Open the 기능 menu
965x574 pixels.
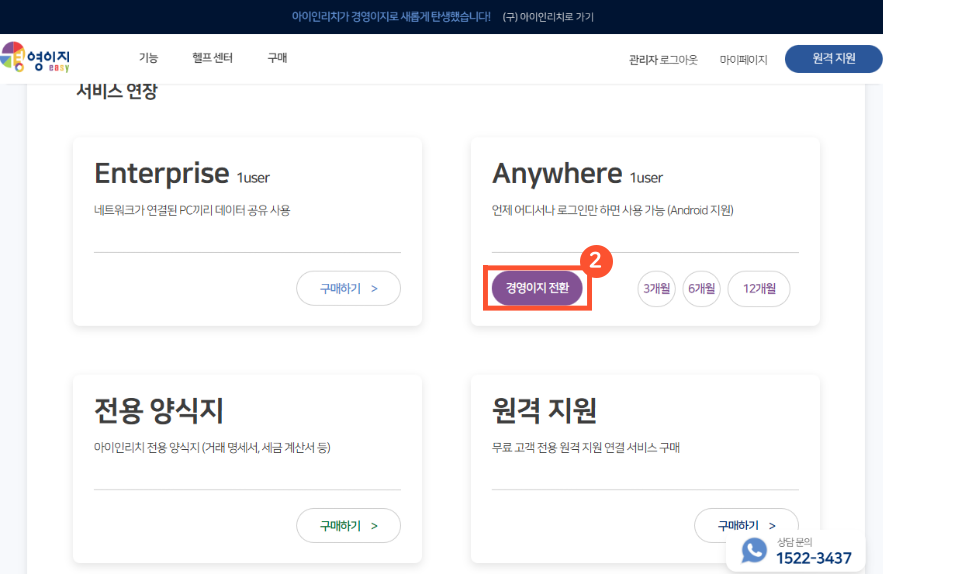[x=148, y=59]
